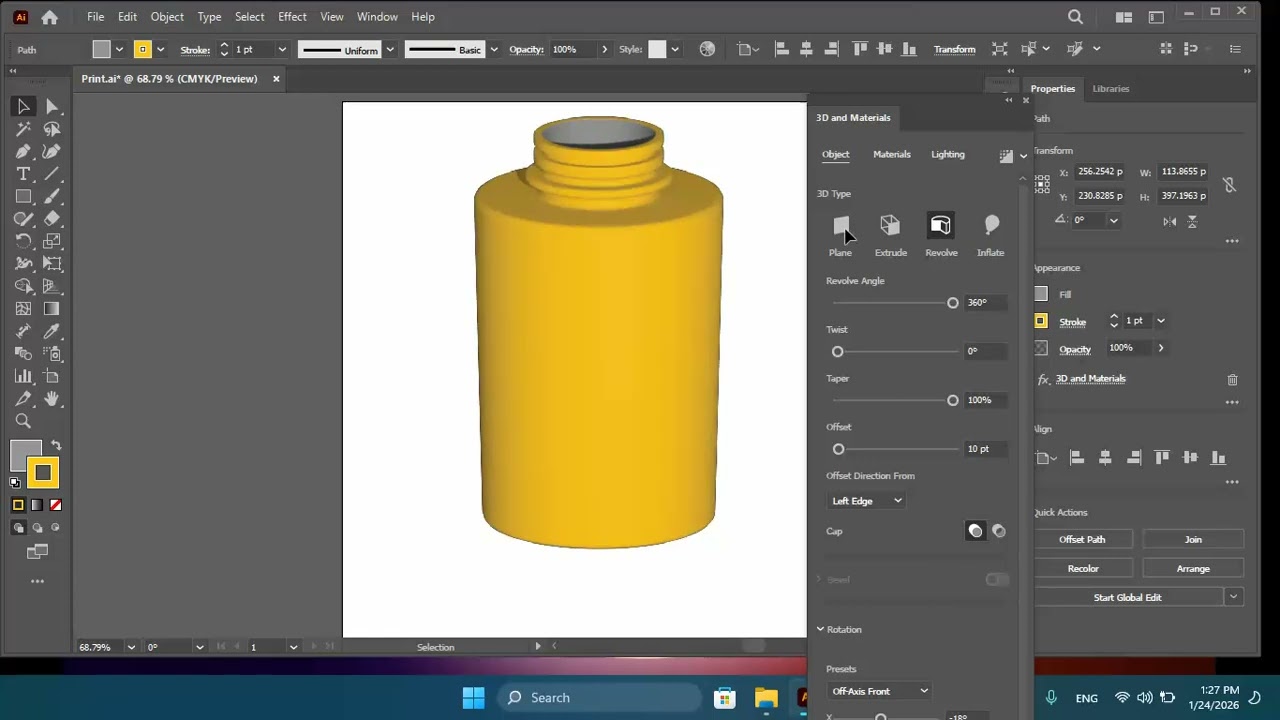Select the Magic Wand tool
The width and height of the screenshot is (1280, 720).
click(x=23, y=129)
